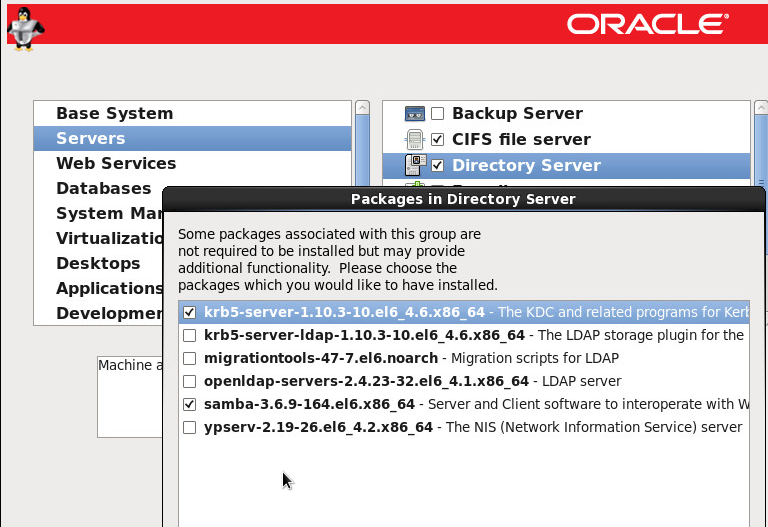Select Applications category

pyautogui.click(x=98, y=288)
